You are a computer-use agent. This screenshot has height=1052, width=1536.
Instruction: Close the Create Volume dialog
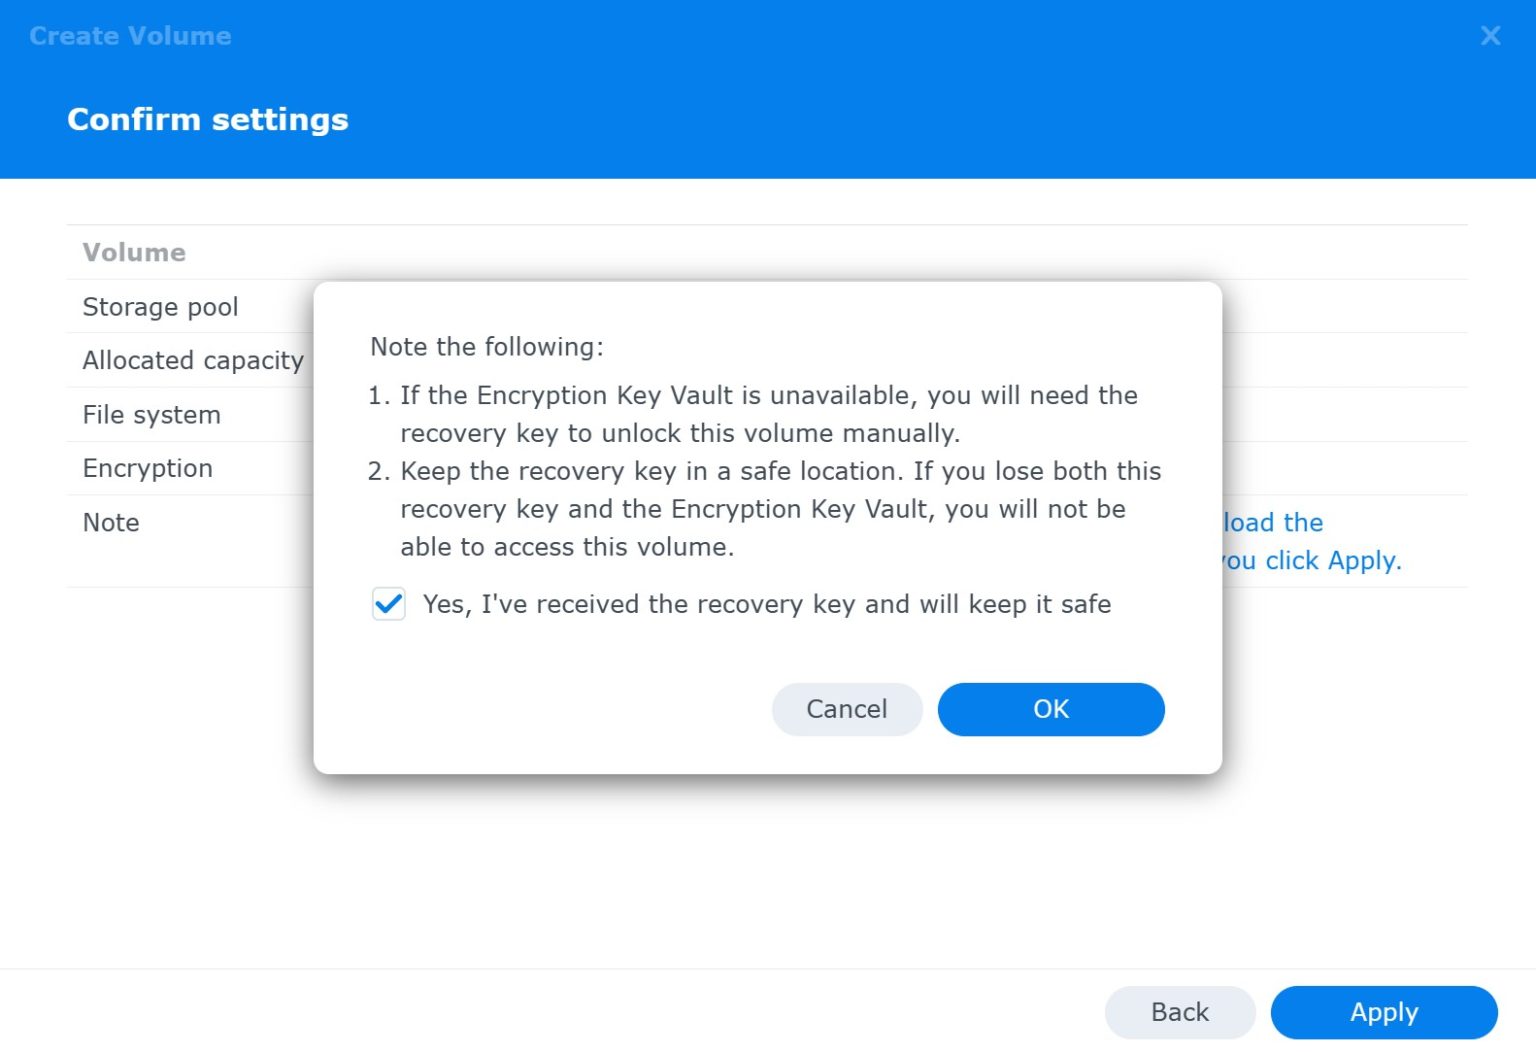click(x=1490, y=36)
